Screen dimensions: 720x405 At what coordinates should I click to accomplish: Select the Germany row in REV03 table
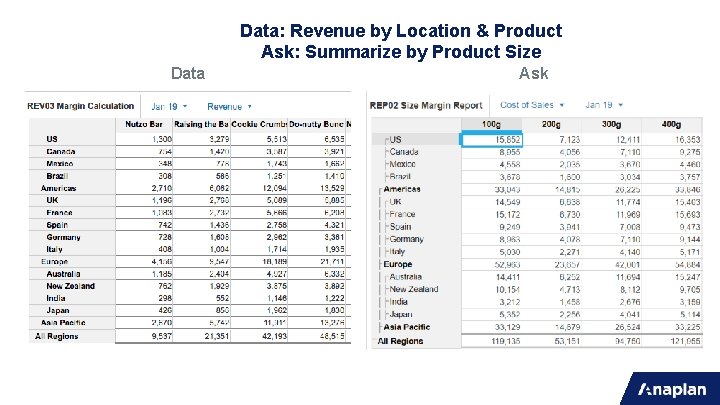(63, 237)
